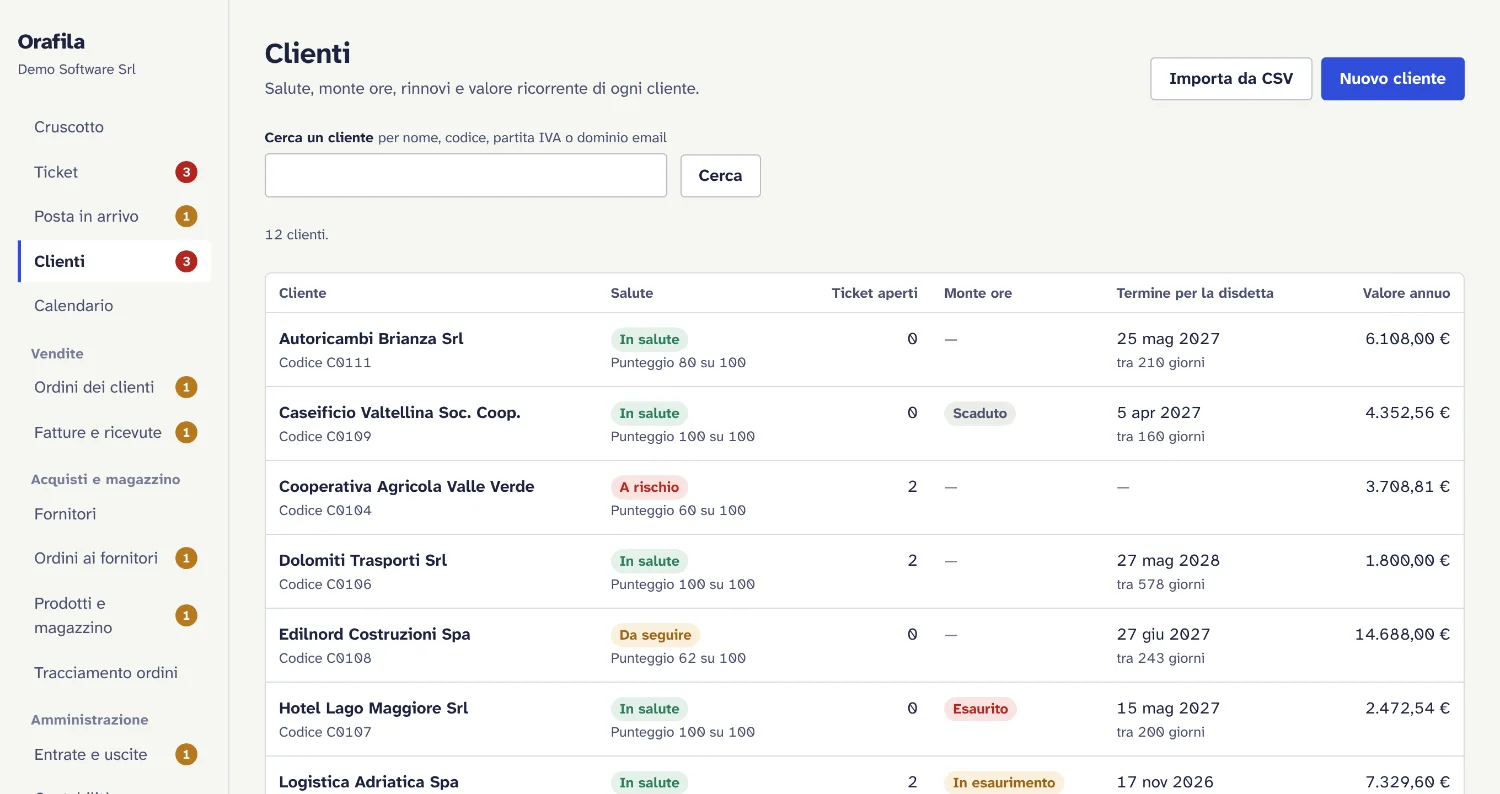Click the Codice C0106 text
Image resolution: width=1500 pixels, height=794 pixels.
pos(325,584)
